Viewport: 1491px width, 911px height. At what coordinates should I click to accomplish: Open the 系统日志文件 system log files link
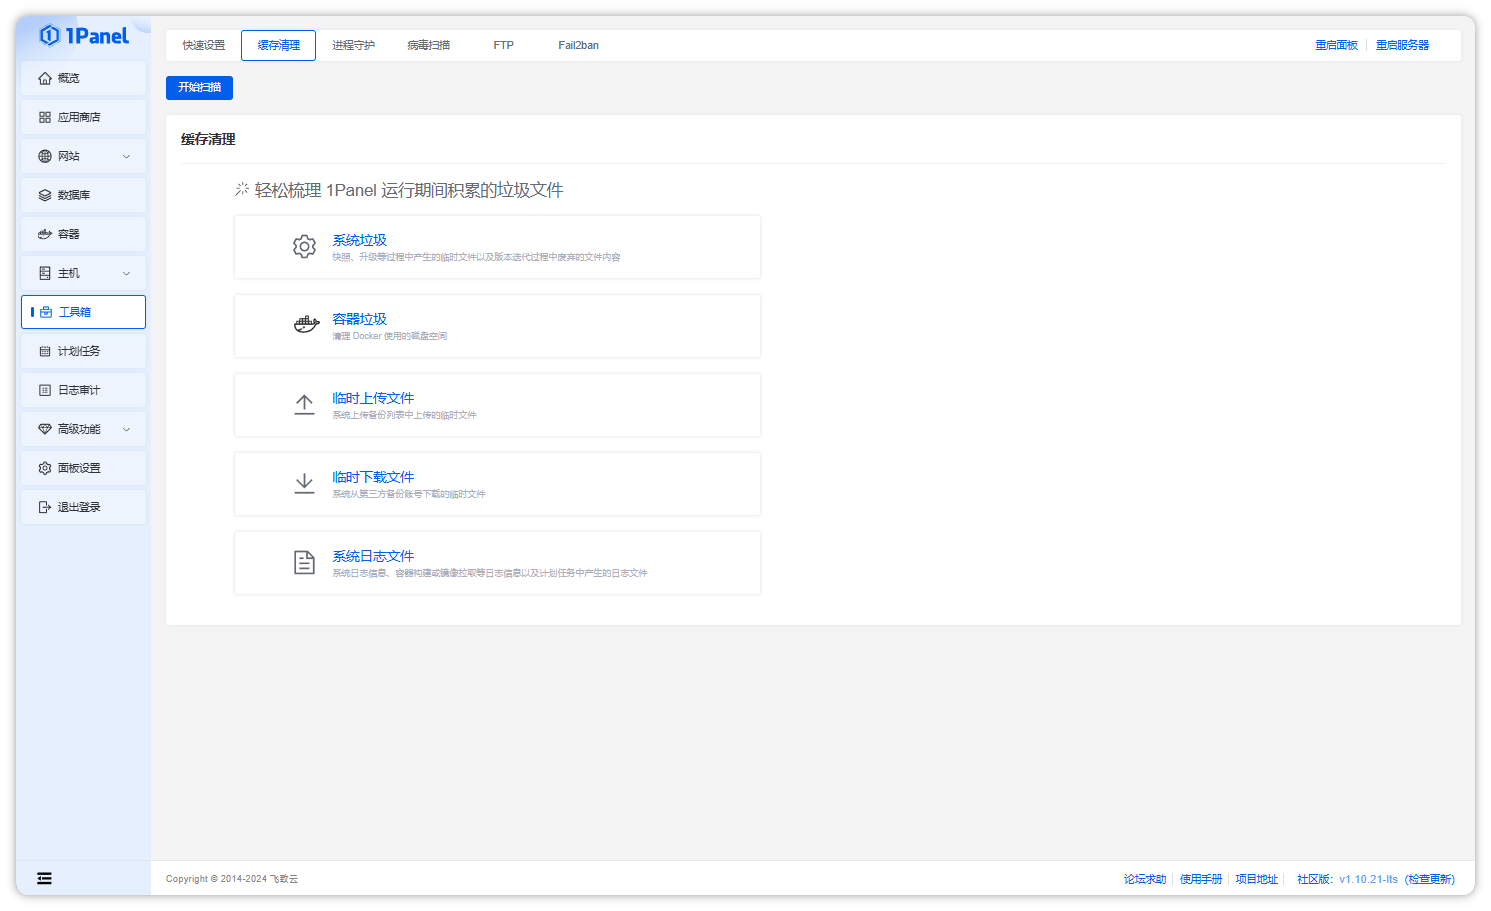pyautogui.click(x=372, y=555)
